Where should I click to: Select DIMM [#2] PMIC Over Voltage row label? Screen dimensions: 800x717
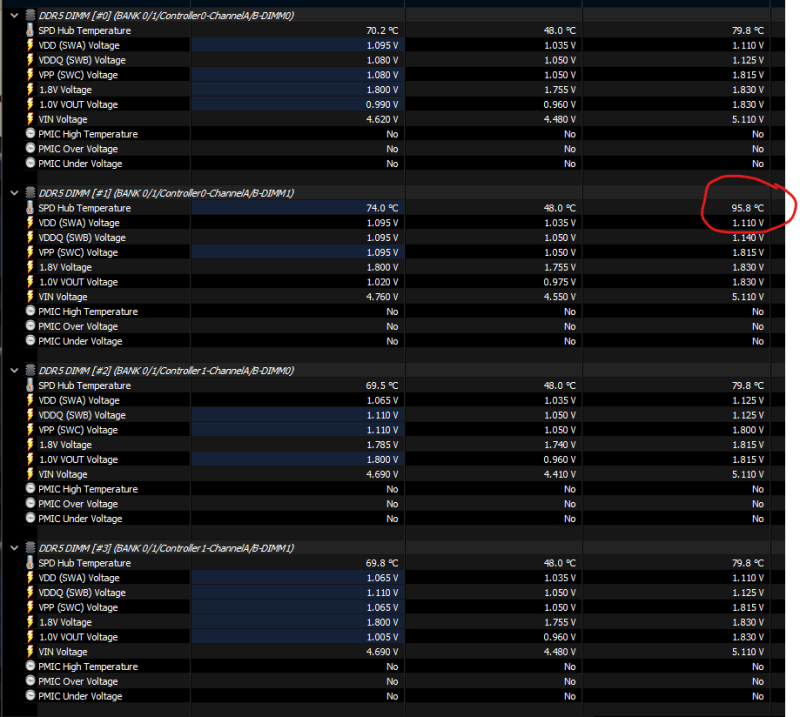[x=78, y=504]
